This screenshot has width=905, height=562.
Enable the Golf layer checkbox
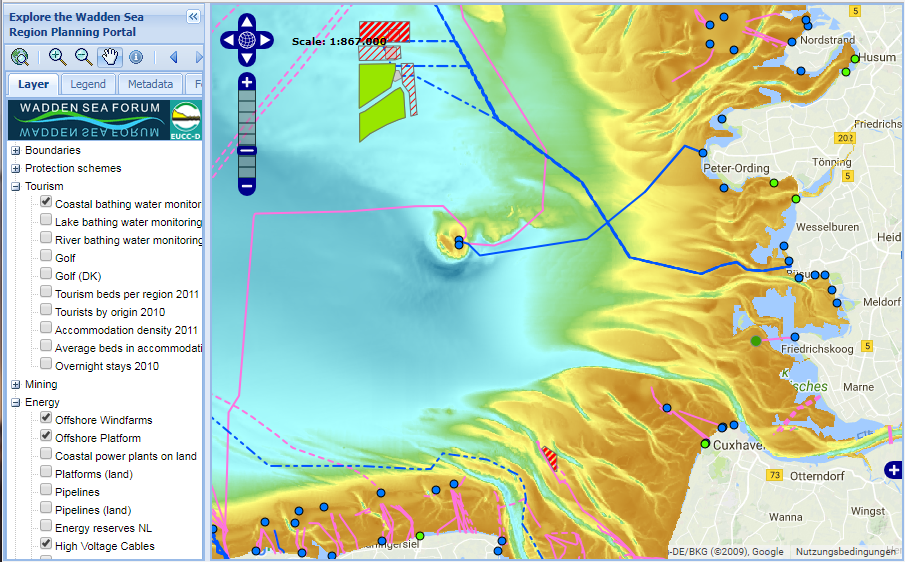46,257
